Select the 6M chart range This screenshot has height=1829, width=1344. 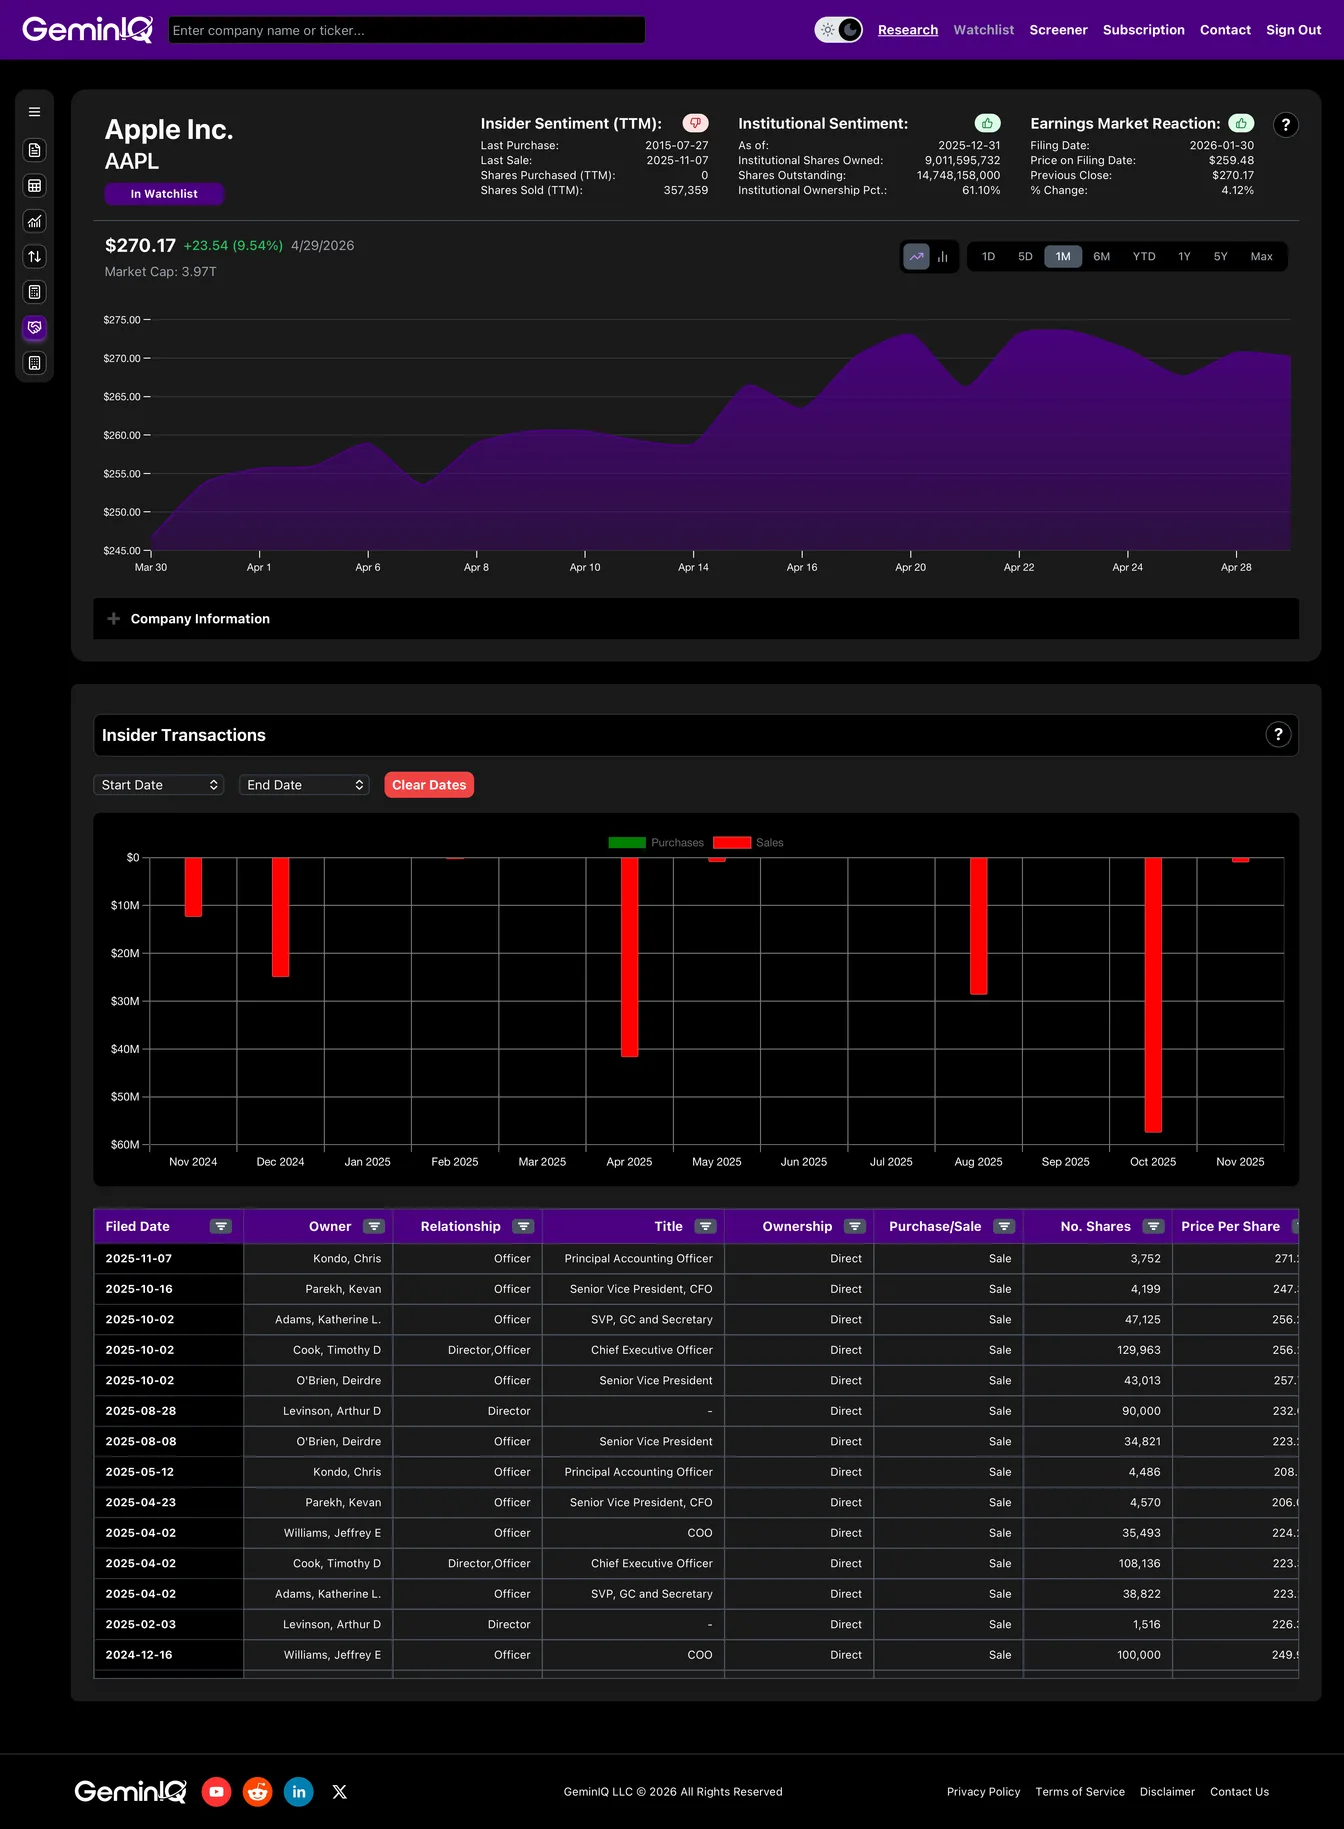1101,257
